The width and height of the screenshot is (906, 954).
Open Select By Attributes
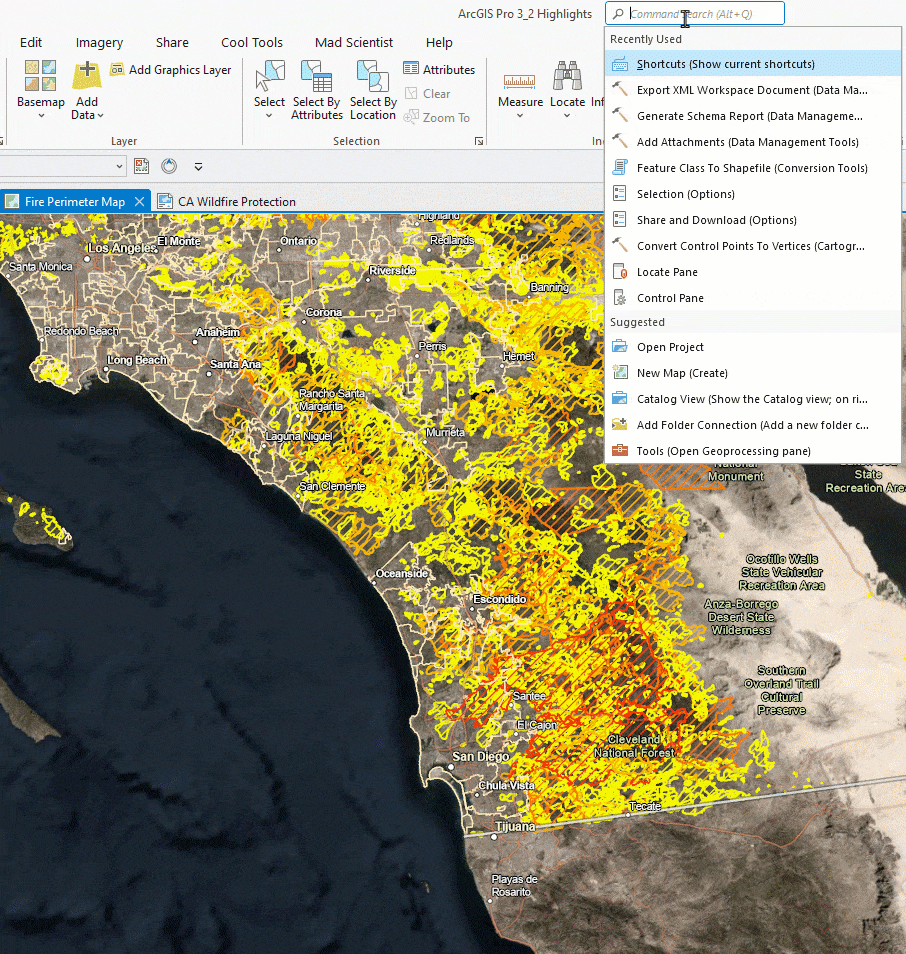[x=316, y=89]
